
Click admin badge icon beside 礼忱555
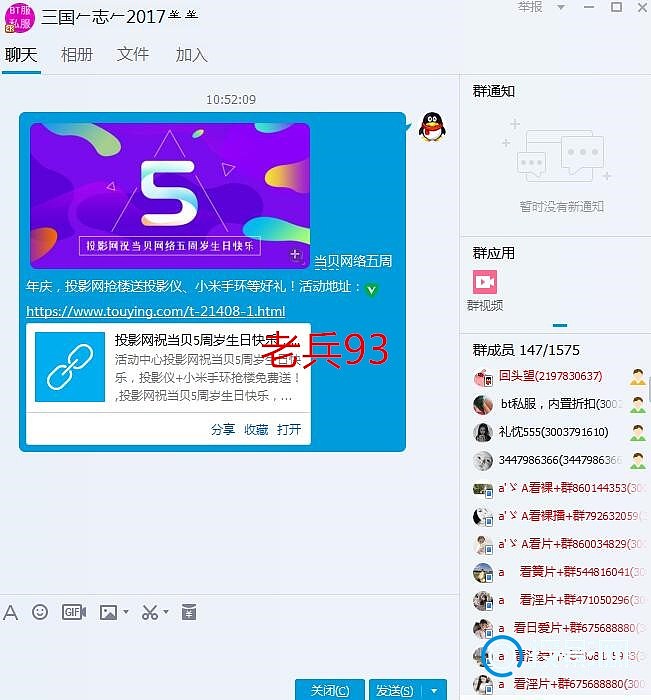tap(638, 433)
